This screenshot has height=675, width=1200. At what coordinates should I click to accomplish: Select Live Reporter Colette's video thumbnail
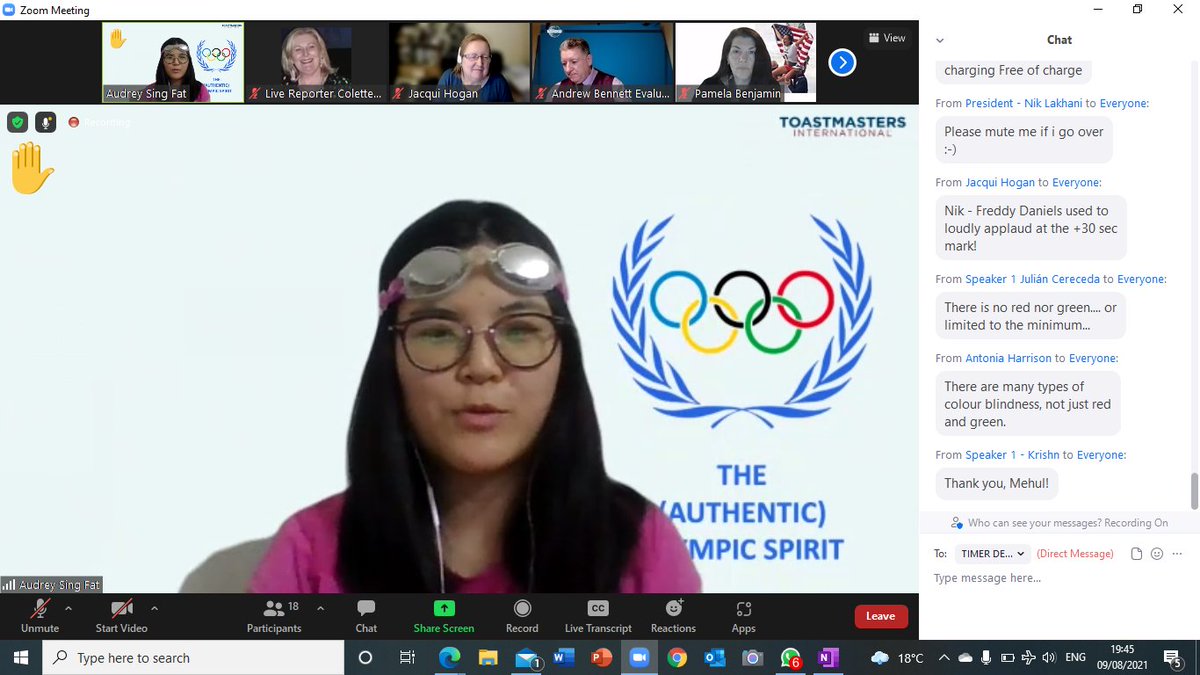(316, 63)
